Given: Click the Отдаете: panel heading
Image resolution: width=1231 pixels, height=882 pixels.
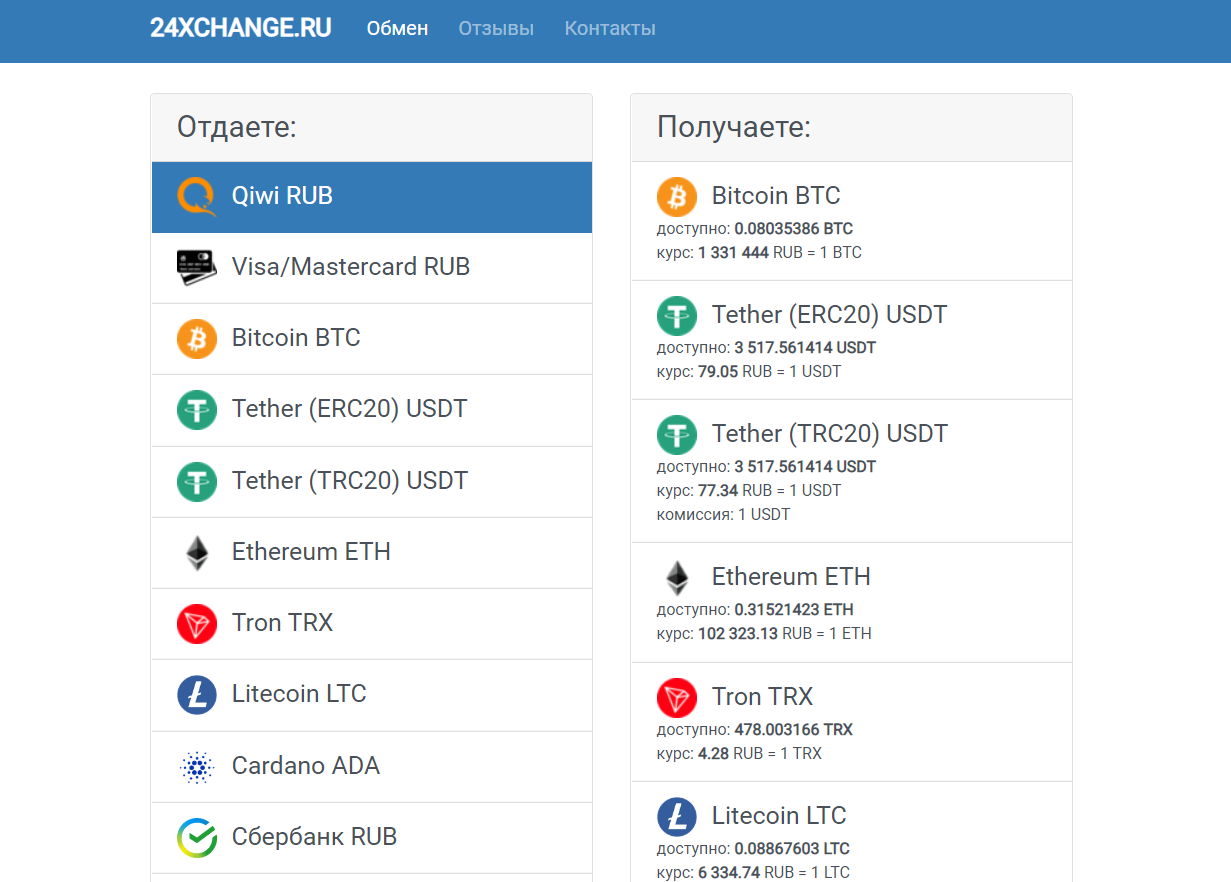Looking at the screenshot, I should 237,127.
